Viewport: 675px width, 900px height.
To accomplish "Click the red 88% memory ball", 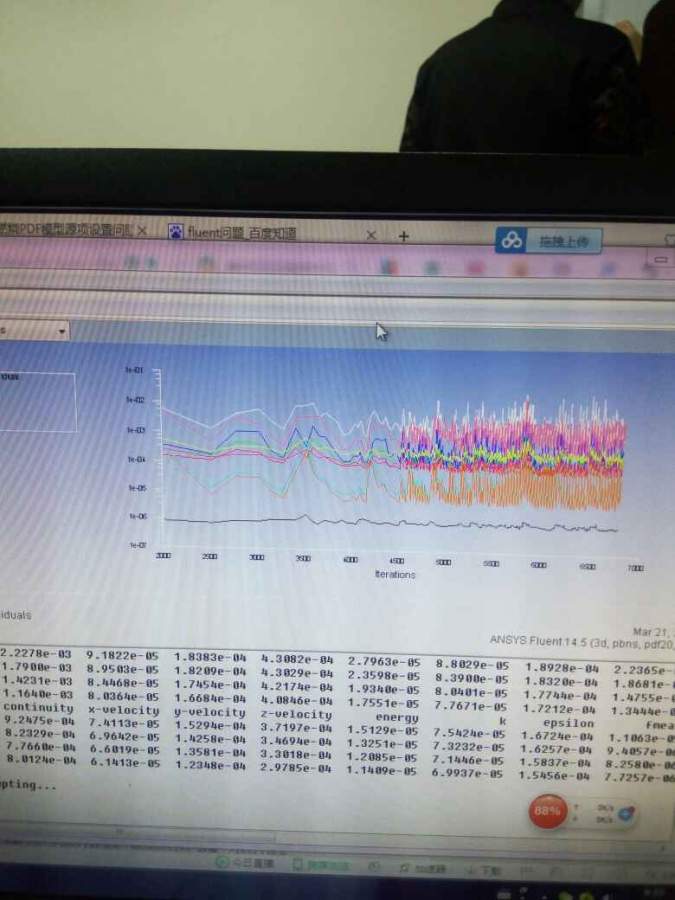I will click(547, 810).
